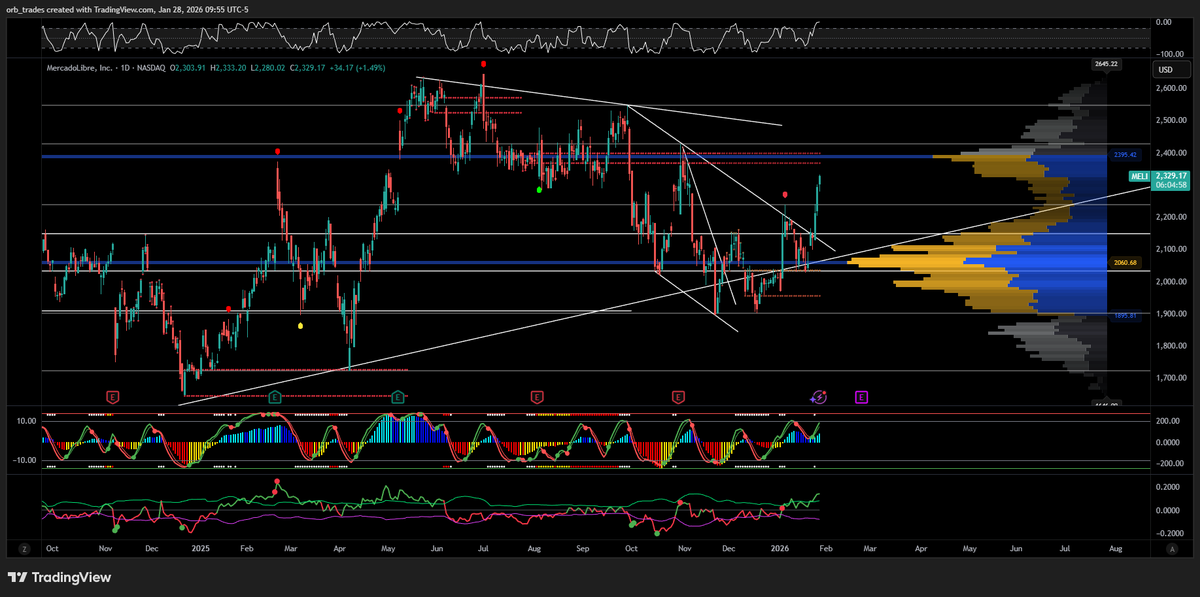Click the 2026 label on the time axis
This screenshot has width=1200, height=597.
779,549
